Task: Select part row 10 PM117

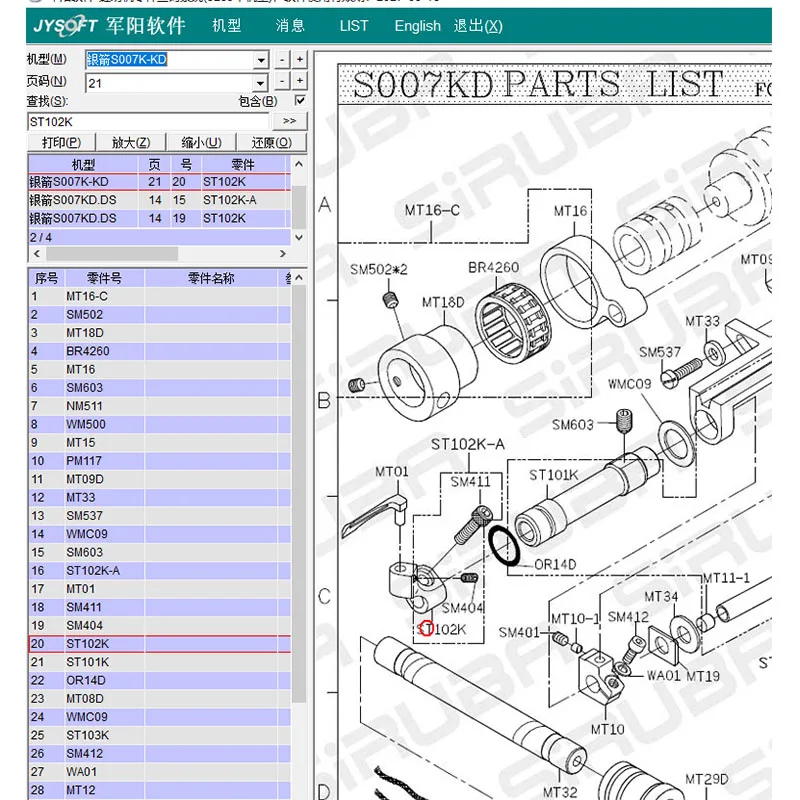Action: pyautogui.click(x=159, y=461)
